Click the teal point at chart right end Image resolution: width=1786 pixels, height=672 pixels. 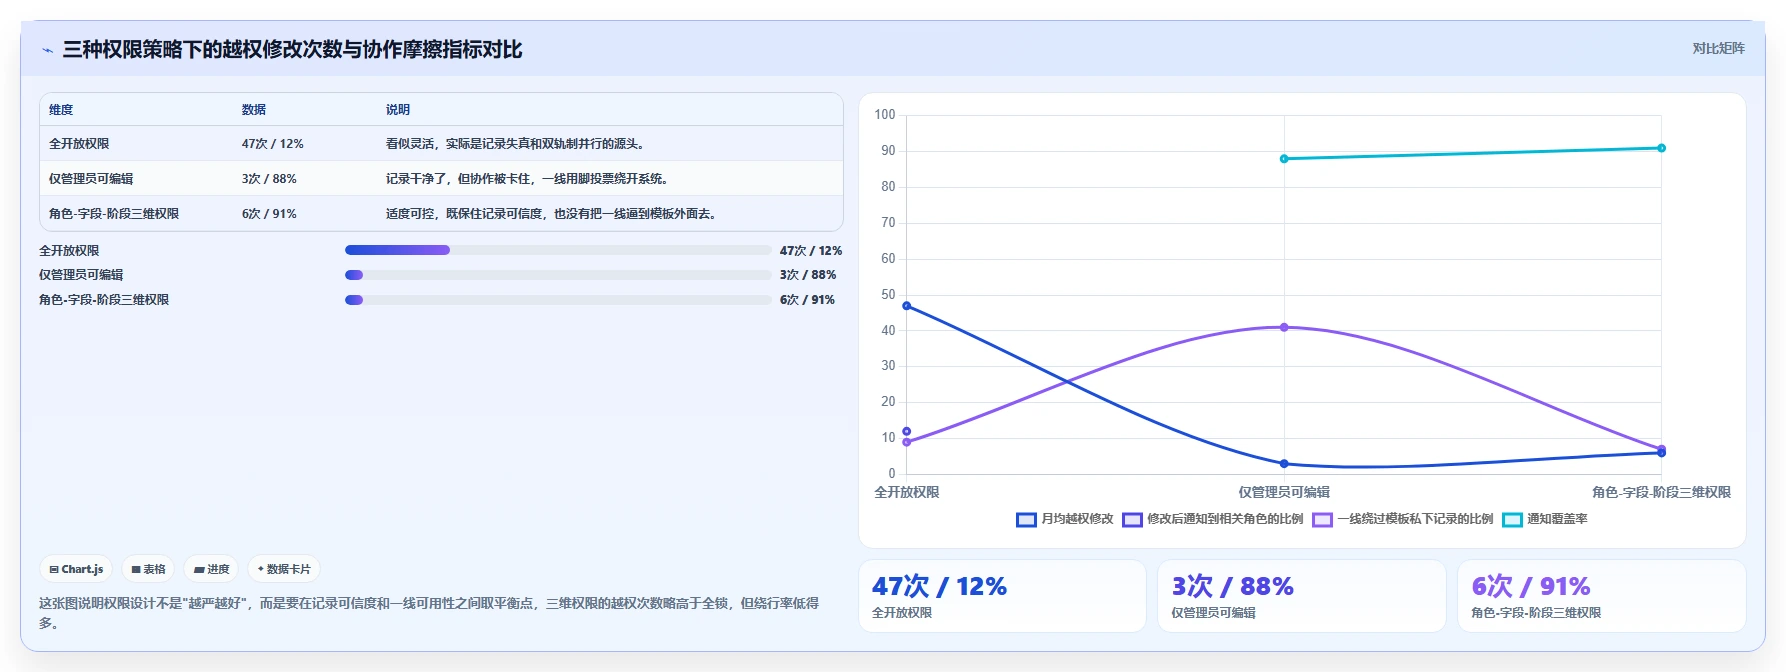point(1661,148)
